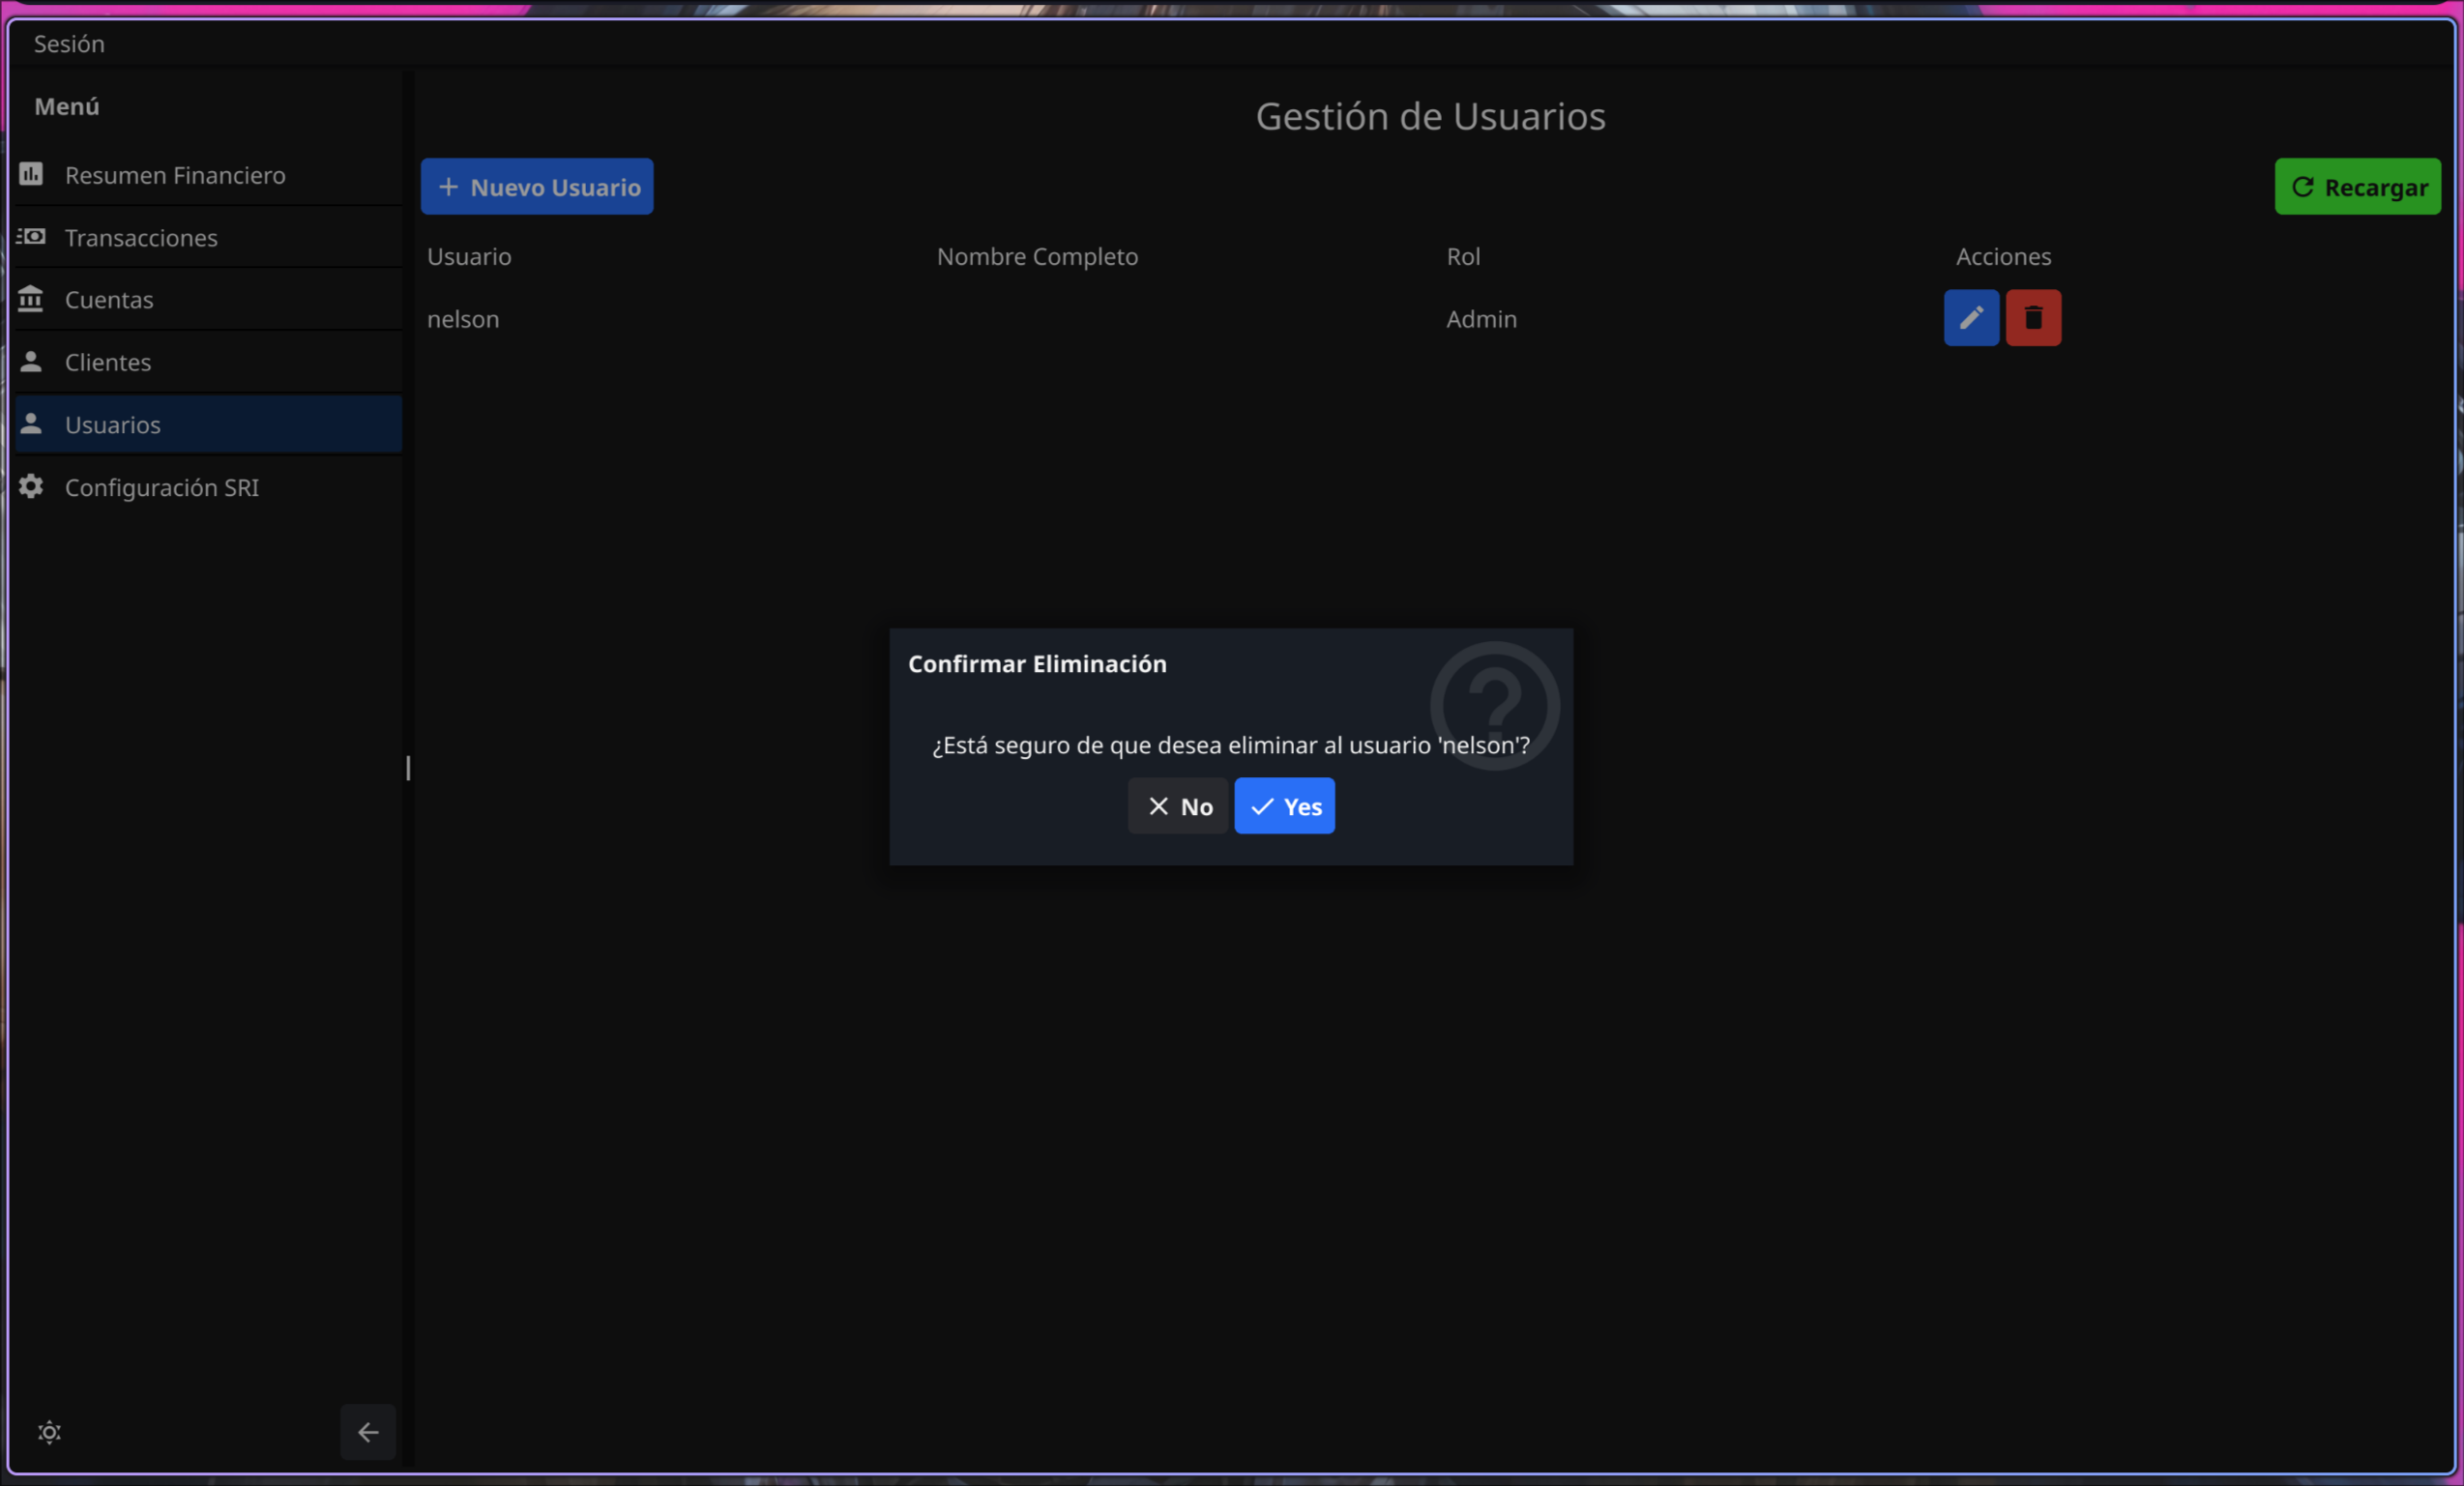Select the nelson user row
The height and width of the screenshot is (1486, 2464).
(463, 319)
